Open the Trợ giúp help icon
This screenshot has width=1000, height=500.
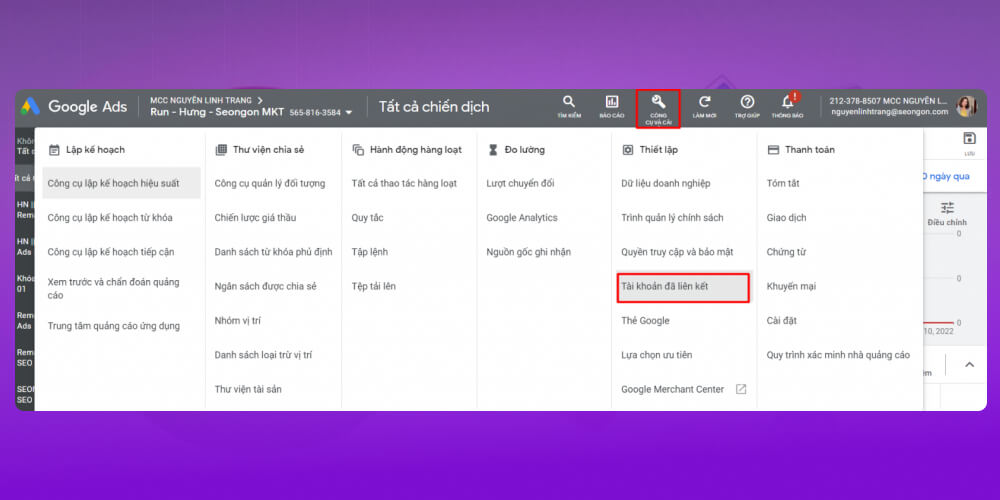[x=747, y=105]
